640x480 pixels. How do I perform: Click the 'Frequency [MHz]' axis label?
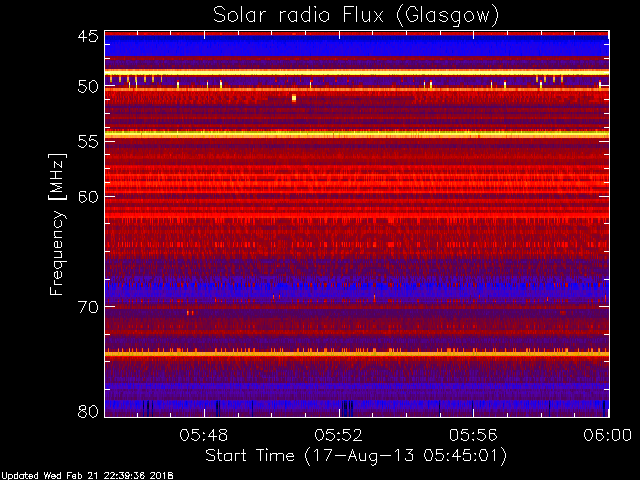click(x=57, y=224)
